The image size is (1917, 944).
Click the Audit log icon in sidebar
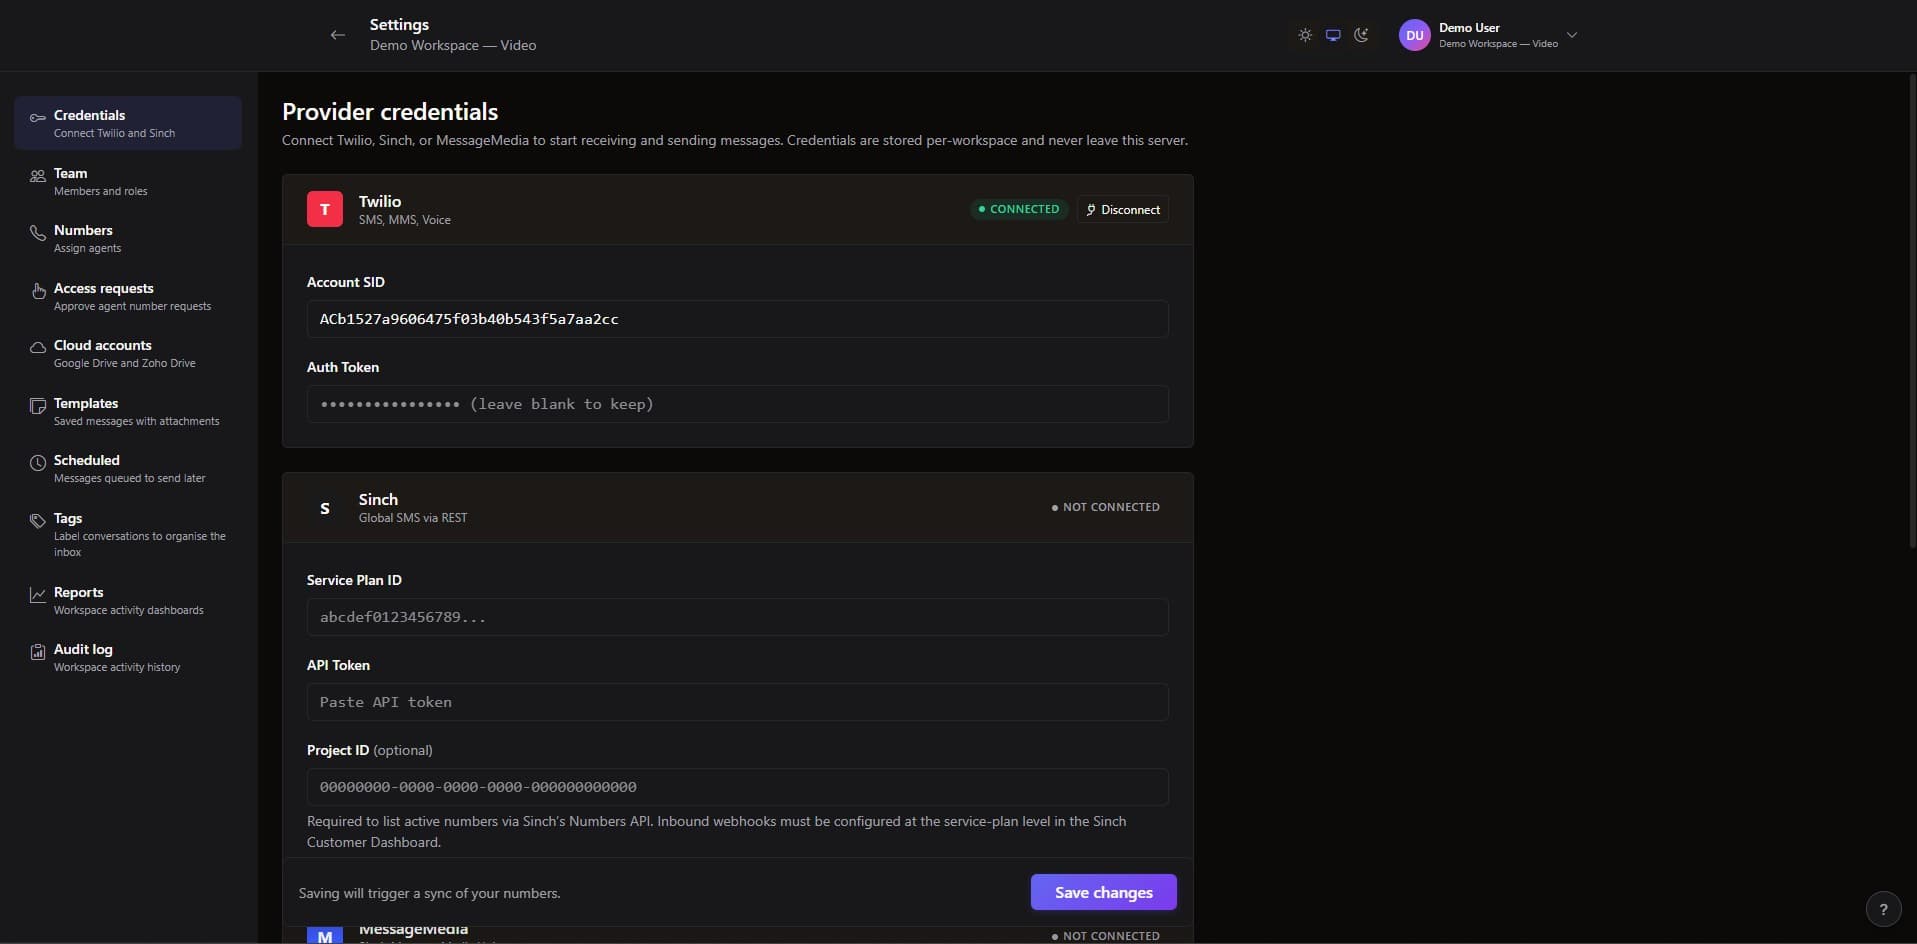tap(37, 652)
